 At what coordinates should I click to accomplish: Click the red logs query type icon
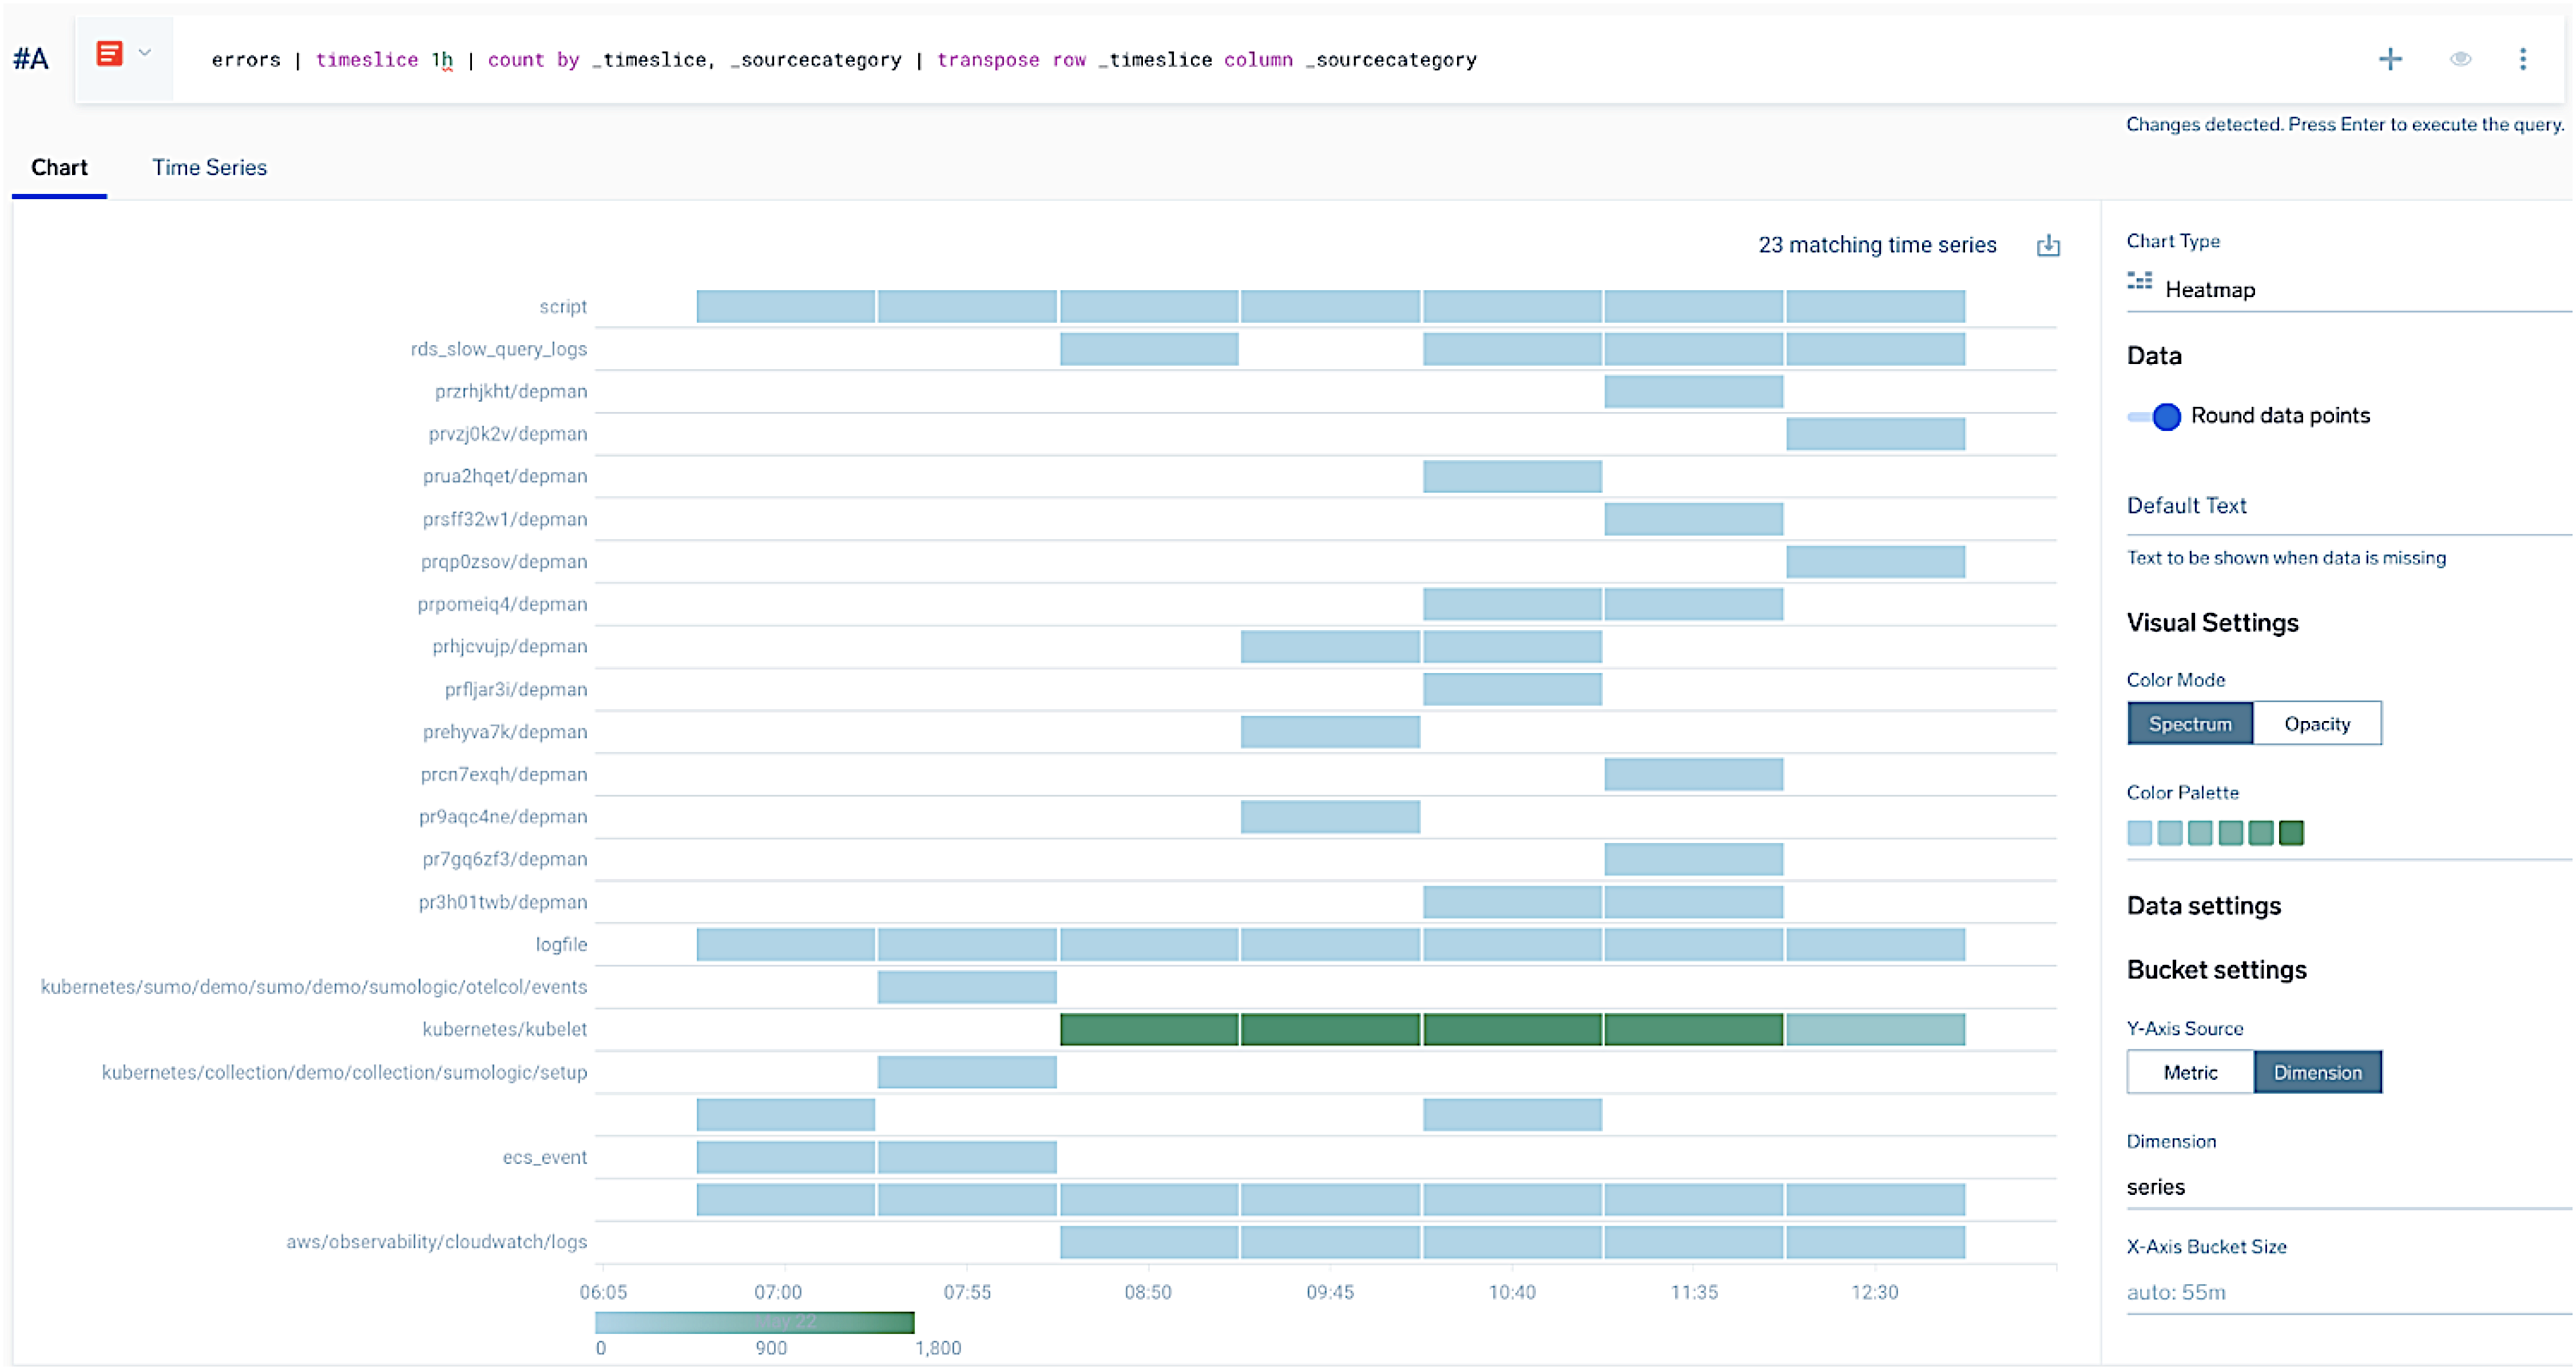(x=109, y=54)
